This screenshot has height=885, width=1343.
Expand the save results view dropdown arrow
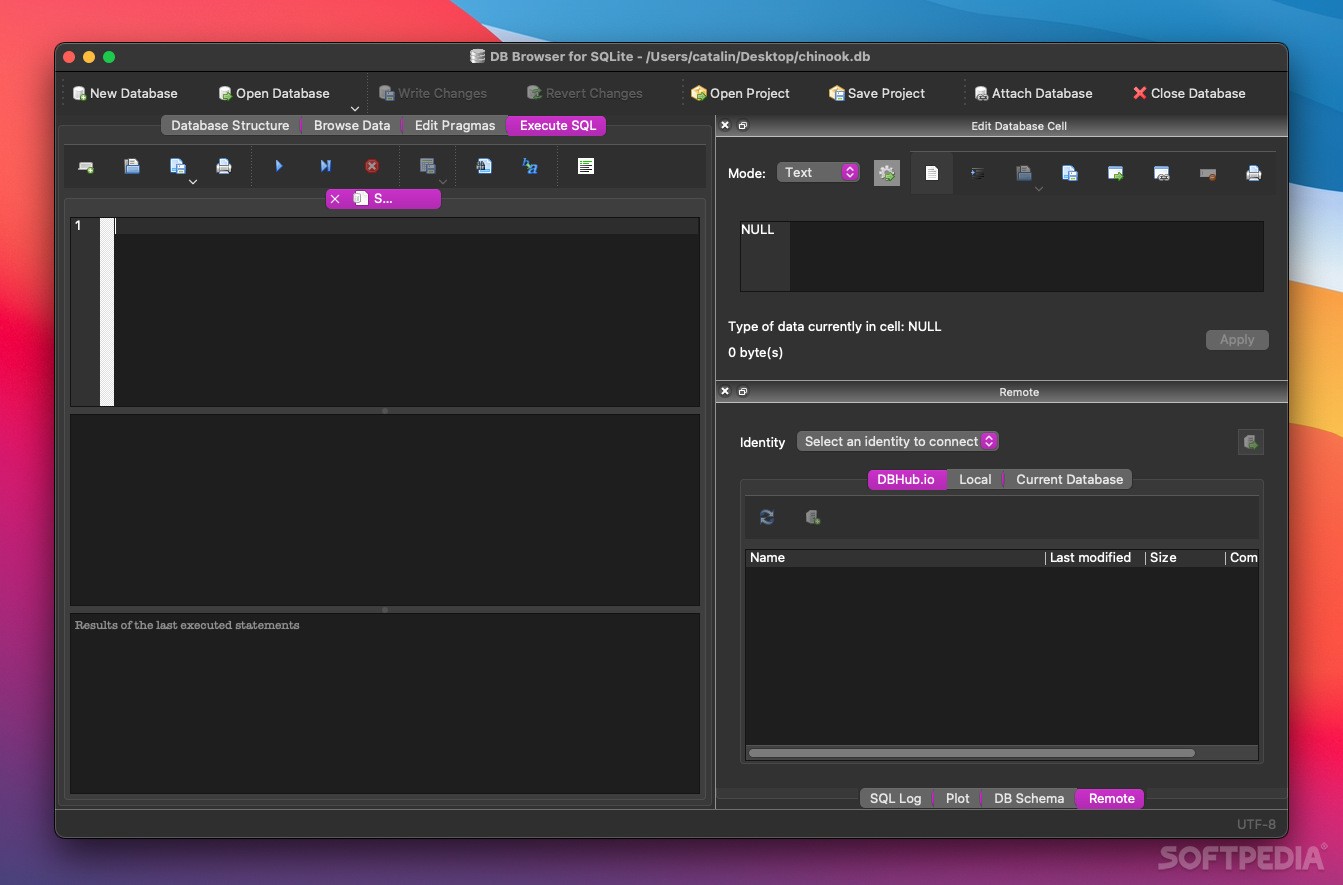click(443, 181)
